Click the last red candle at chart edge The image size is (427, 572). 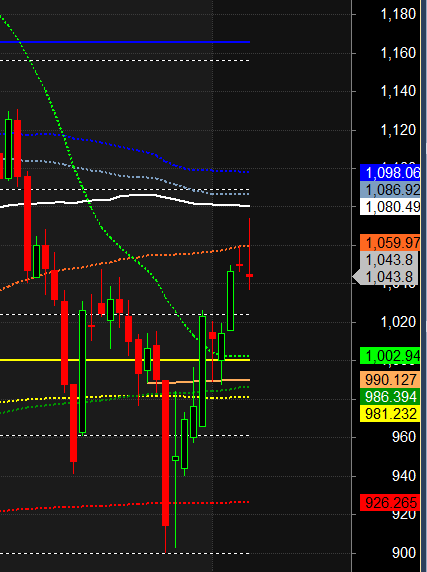249,275
